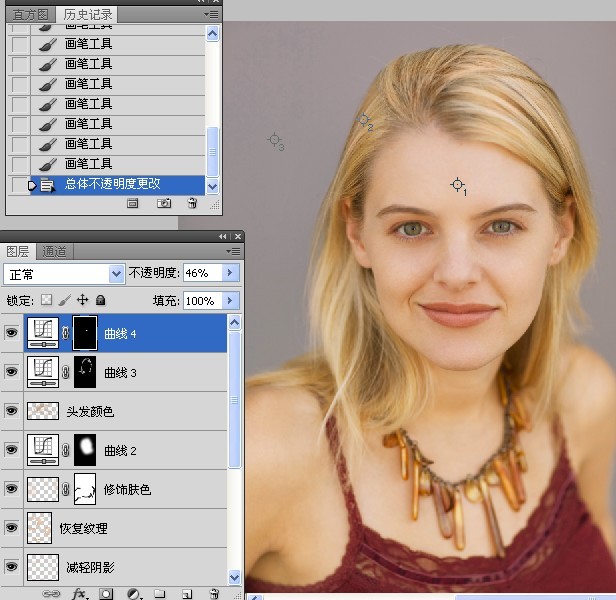The height and width of the screenshot is (600, 616).
Task: Delete history state with trash icon
Action: [x=192, y=203]
